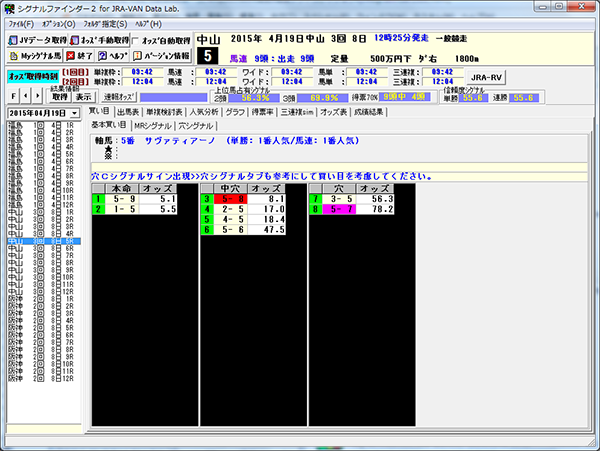
Task: Click the 取得 result info button
Action: [60, 97]
